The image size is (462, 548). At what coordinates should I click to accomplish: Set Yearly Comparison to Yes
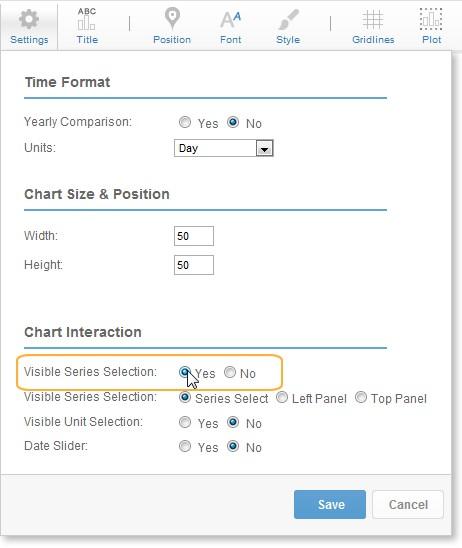tap(185, 122)
